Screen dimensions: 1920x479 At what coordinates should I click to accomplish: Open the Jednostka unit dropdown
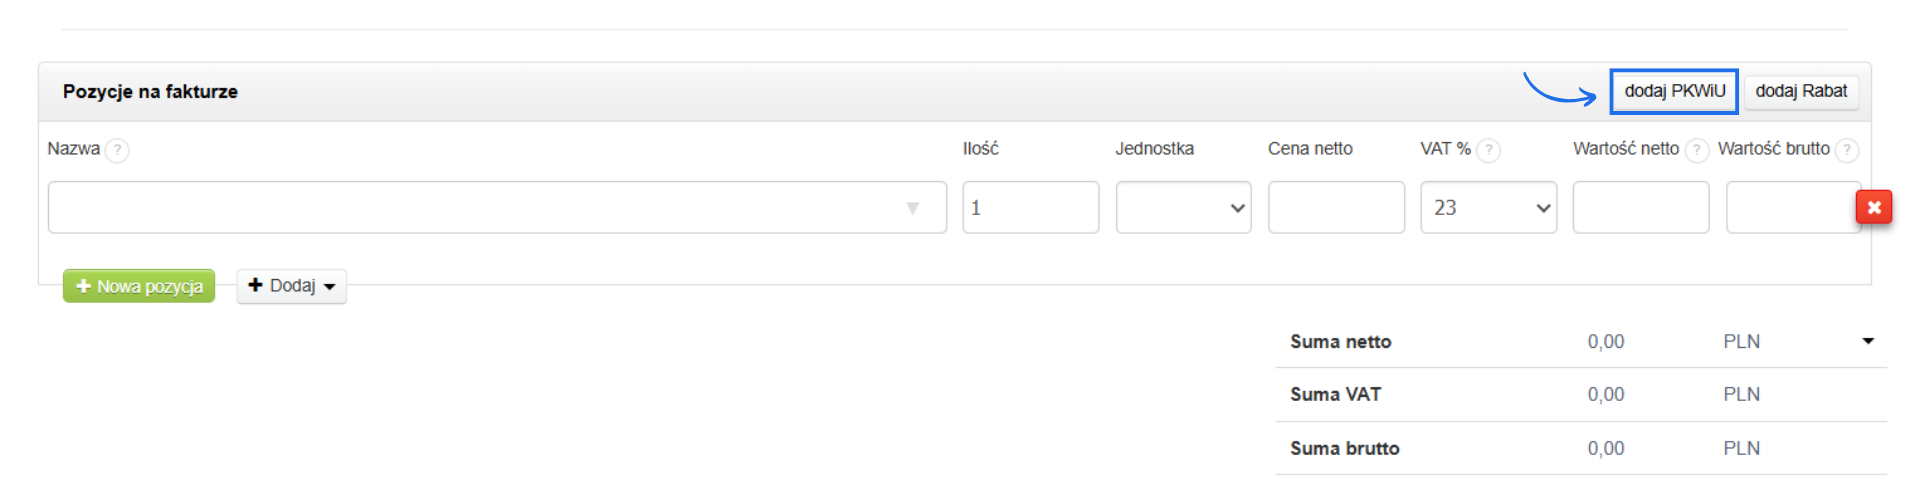coord(1183,208)
